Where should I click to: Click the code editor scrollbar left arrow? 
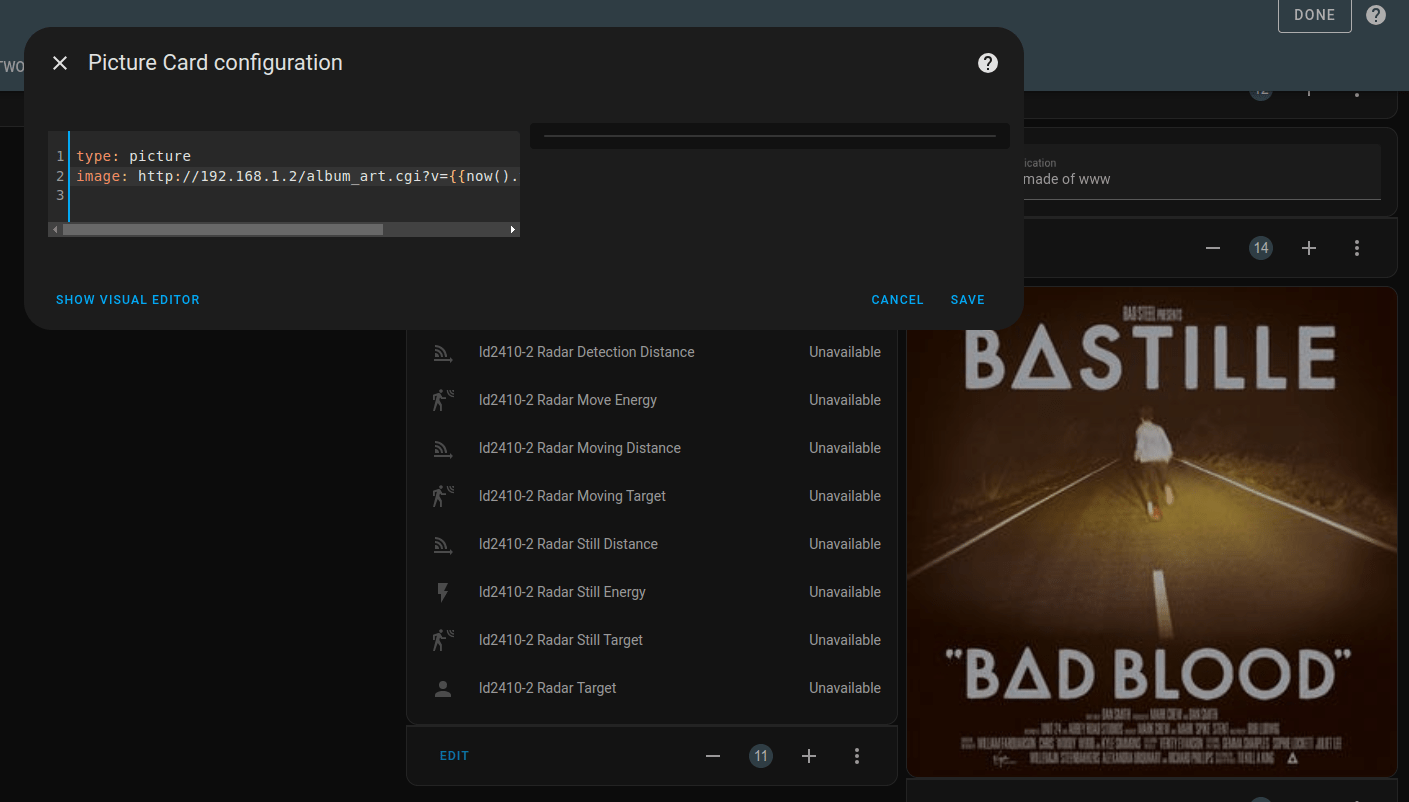pyautogui.click(x=55, y=229)
